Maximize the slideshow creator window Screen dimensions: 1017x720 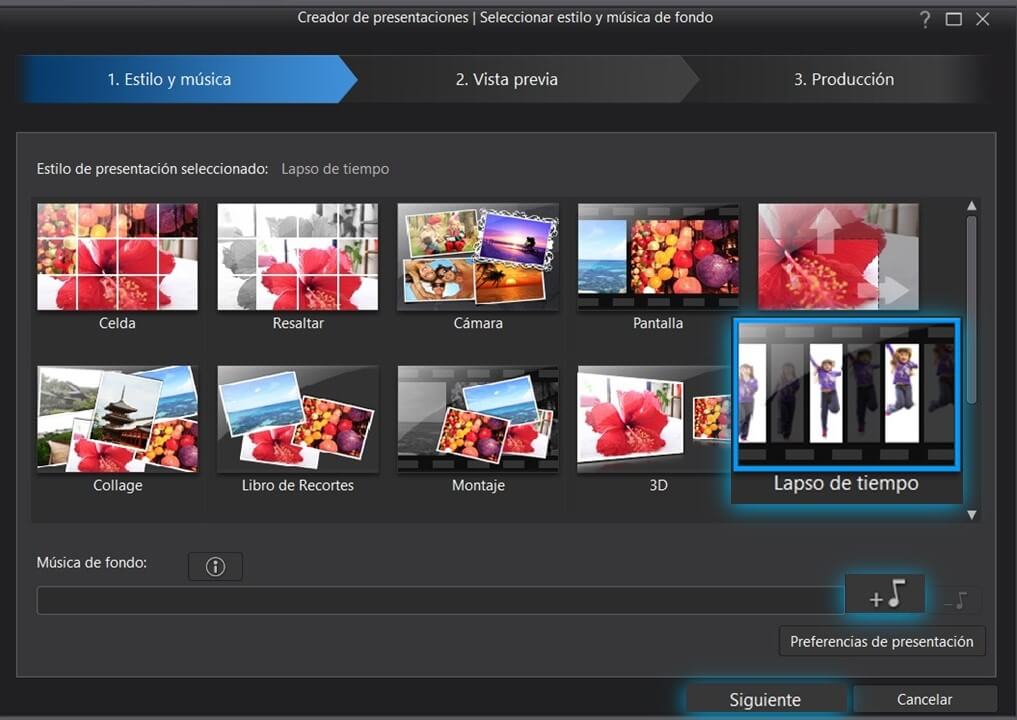coord(953,19)
